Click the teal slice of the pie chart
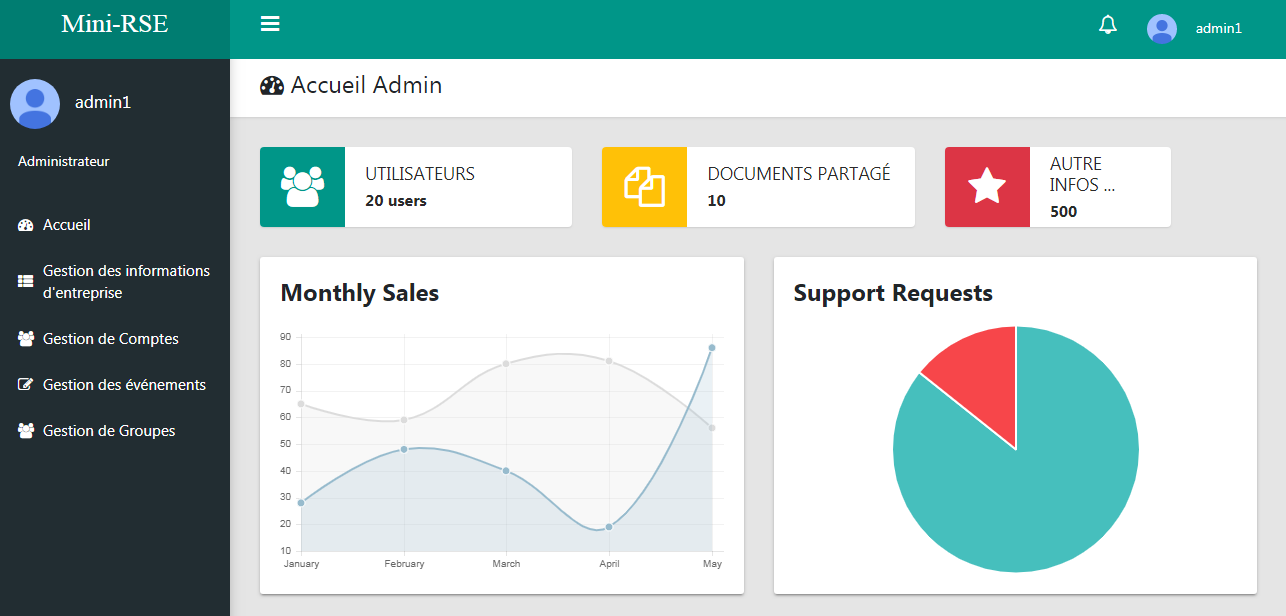1286x616 pixels. [x=1040, y=480]
